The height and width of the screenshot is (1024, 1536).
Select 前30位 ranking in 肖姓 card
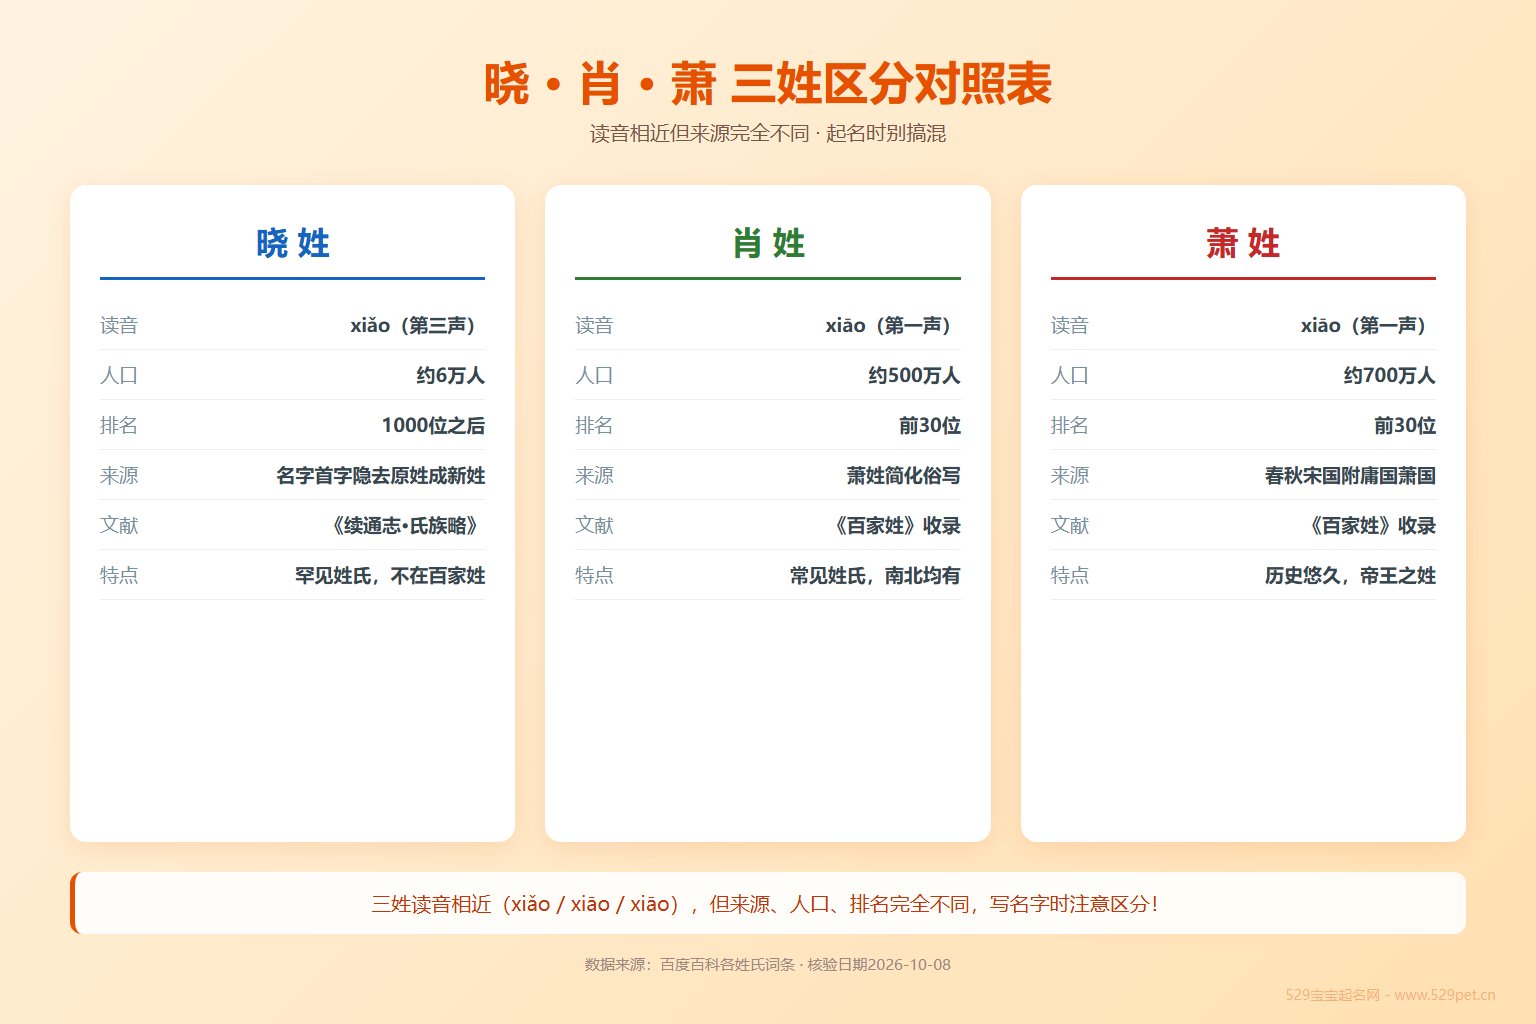click(929, 425)
